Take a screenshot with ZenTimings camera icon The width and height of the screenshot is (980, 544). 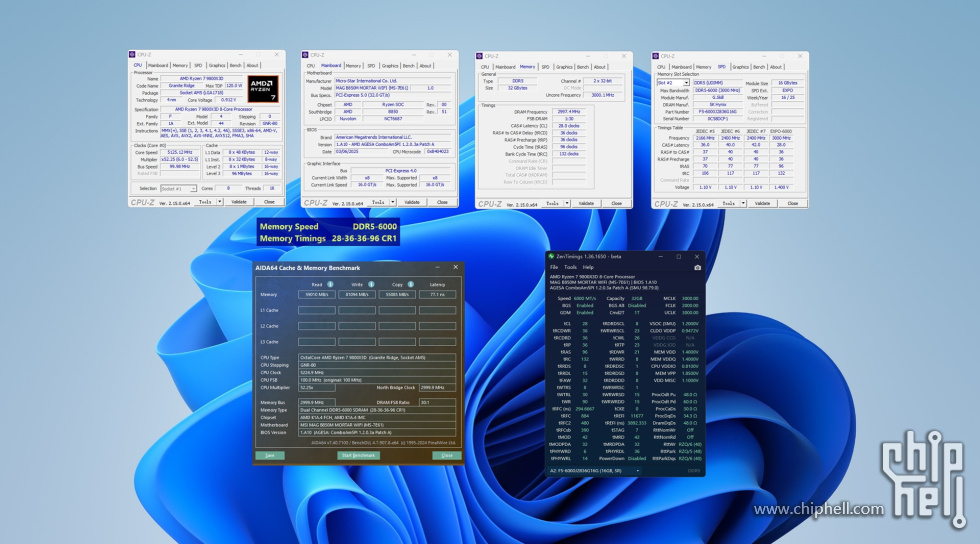click(x=698, y=268)
